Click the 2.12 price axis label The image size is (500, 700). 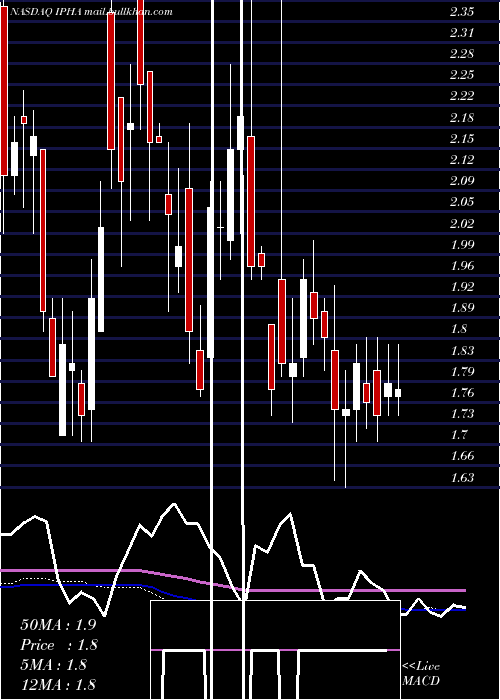click(x=462, y=160)
